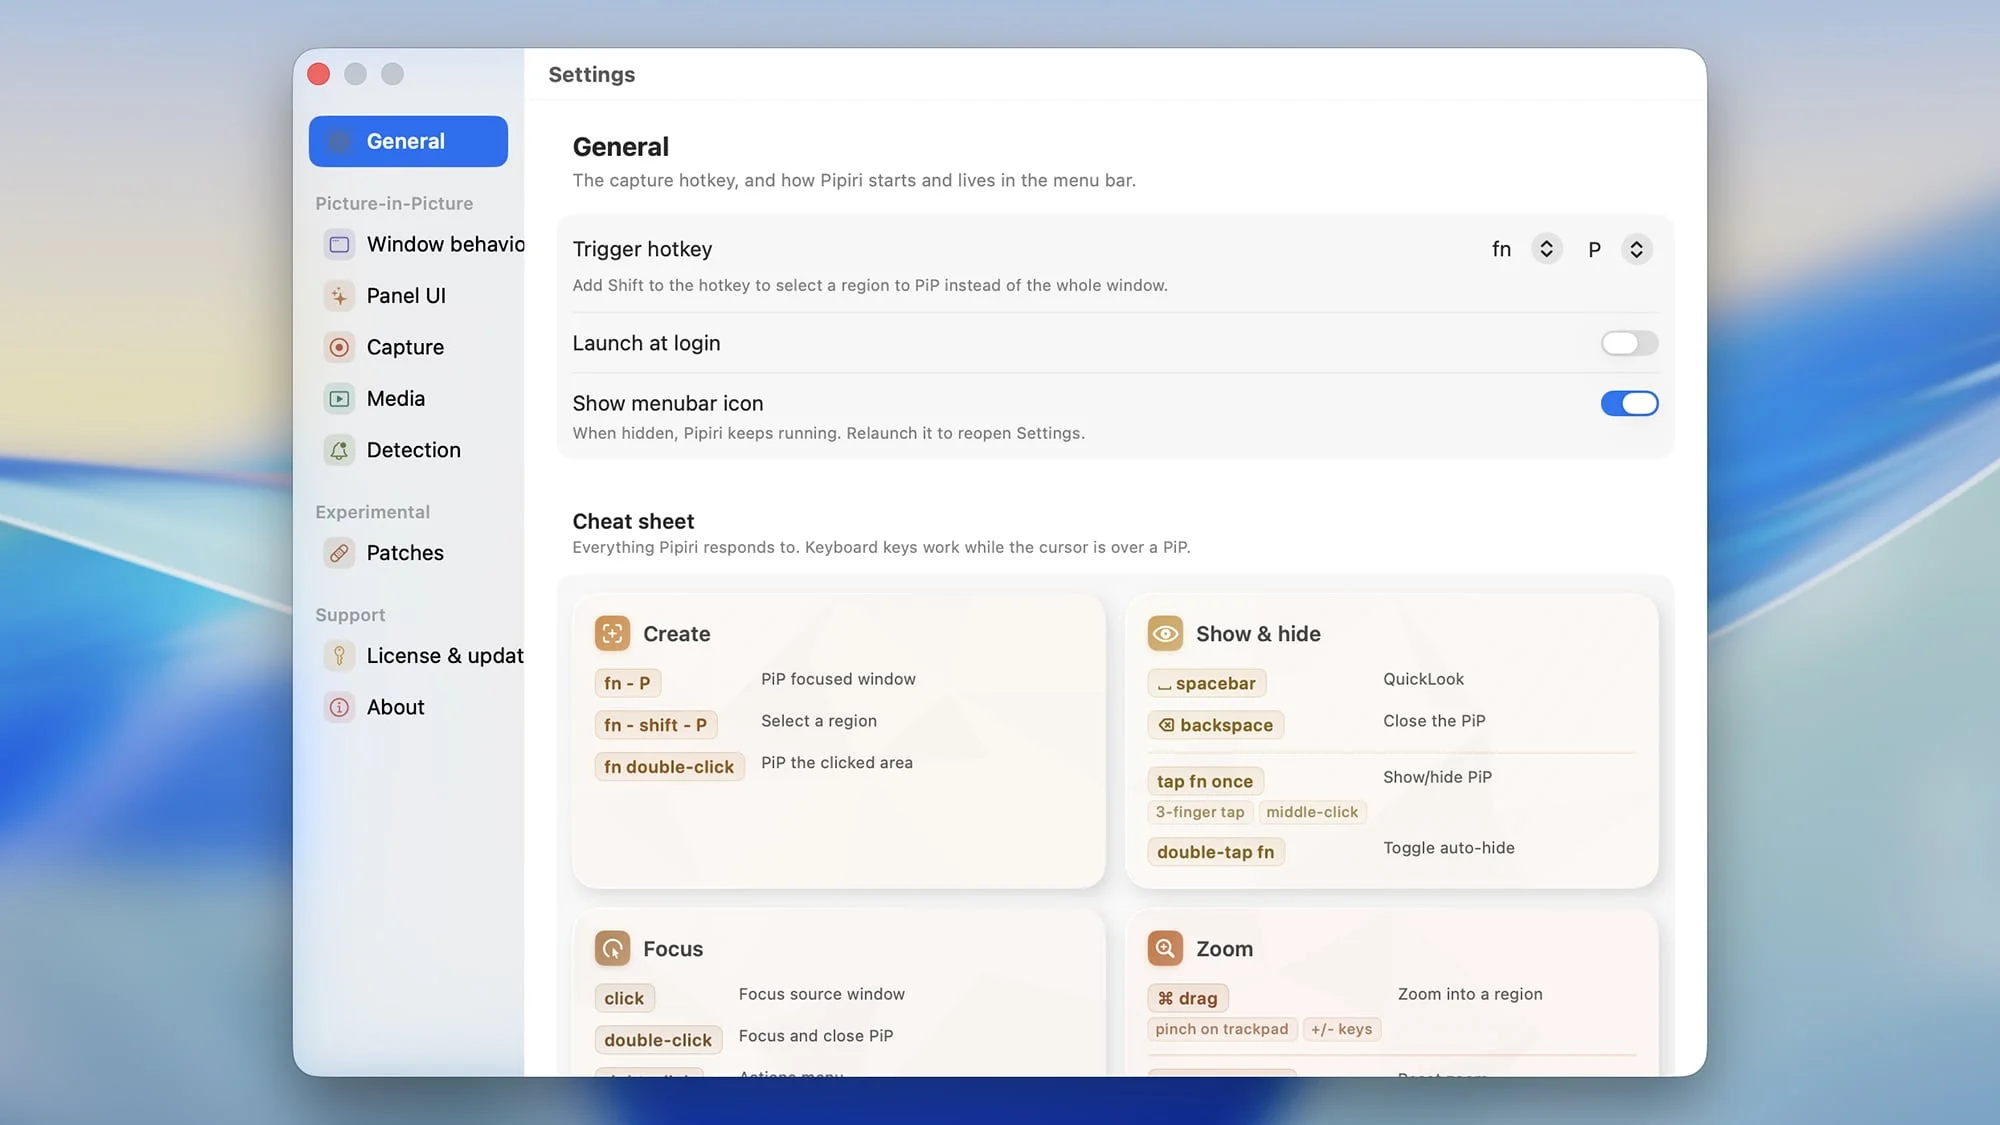Viewport: 2000px width, 1125px height.
Task: Click the Picture-in-Picture sidebar section header
Action: point(394,203)
